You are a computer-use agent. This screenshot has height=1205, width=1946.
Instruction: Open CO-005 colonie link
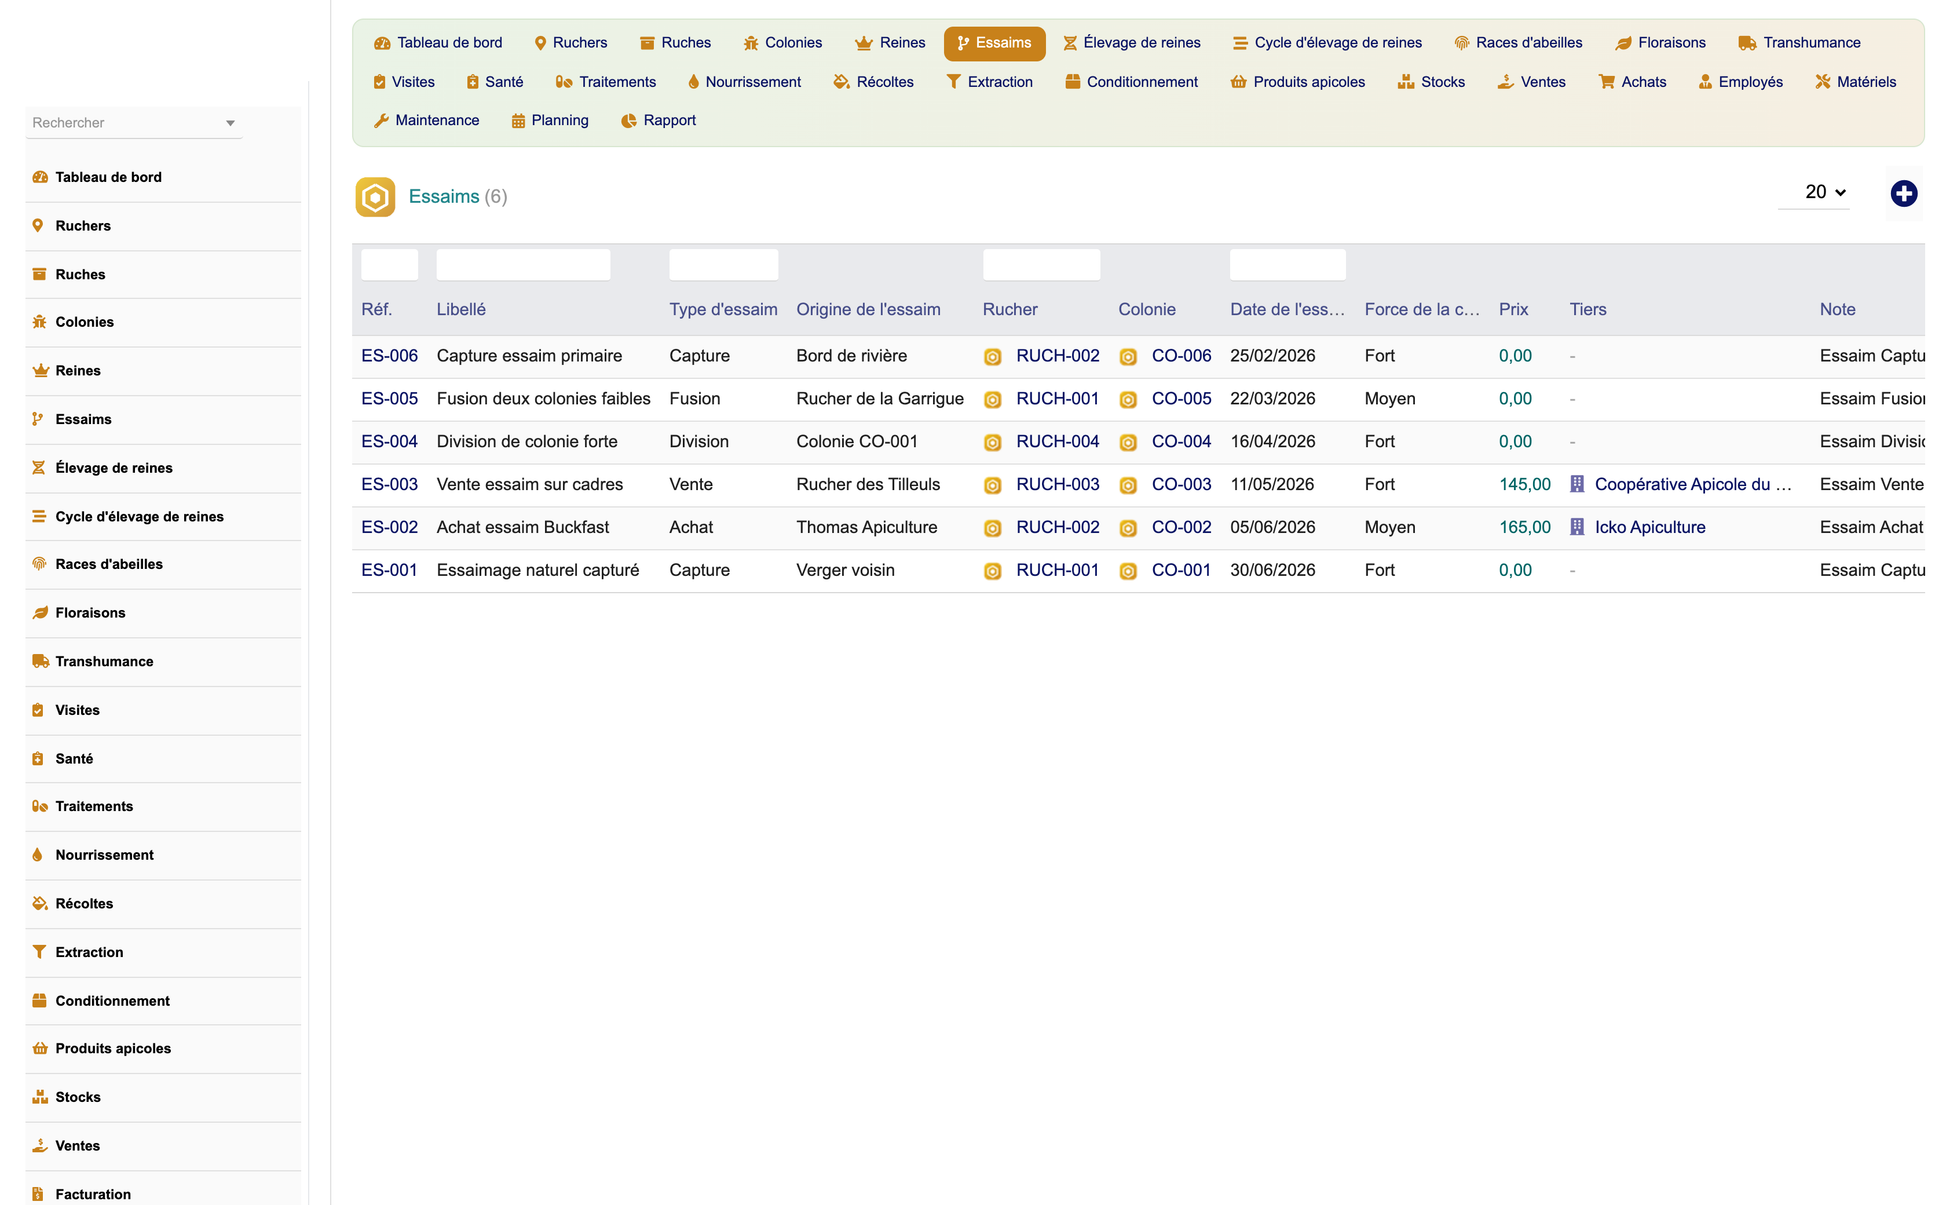[1181, 398]
